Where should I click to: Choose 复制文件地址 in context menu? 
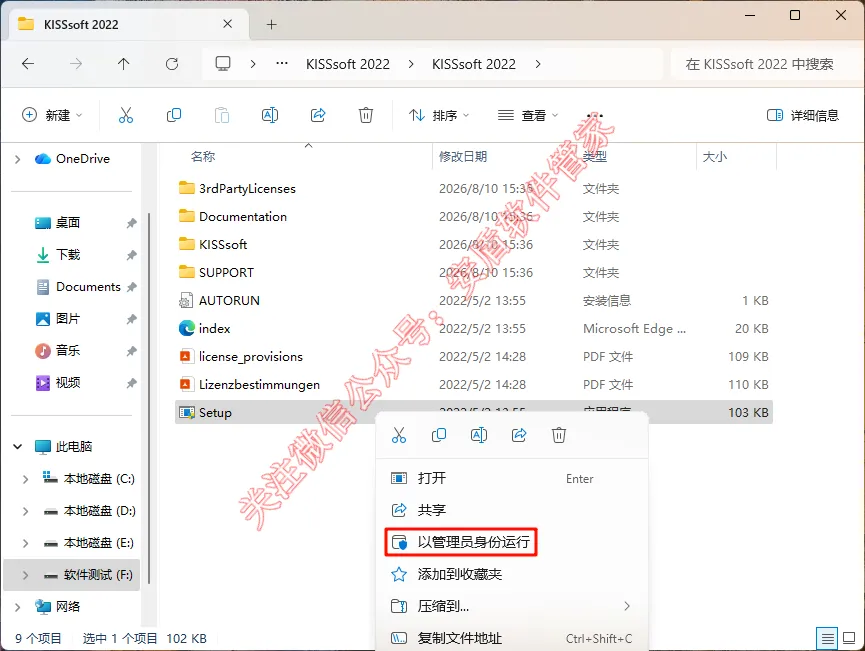[512, 638]
